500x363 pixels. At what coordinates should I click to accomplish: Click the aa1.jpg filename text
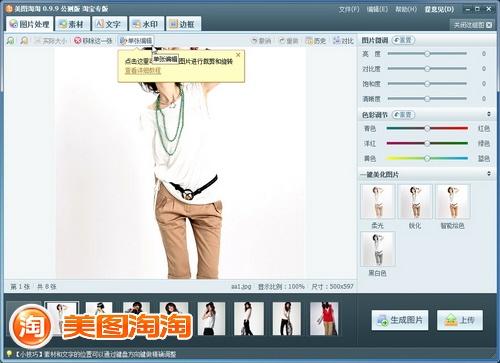pos(241,287)
